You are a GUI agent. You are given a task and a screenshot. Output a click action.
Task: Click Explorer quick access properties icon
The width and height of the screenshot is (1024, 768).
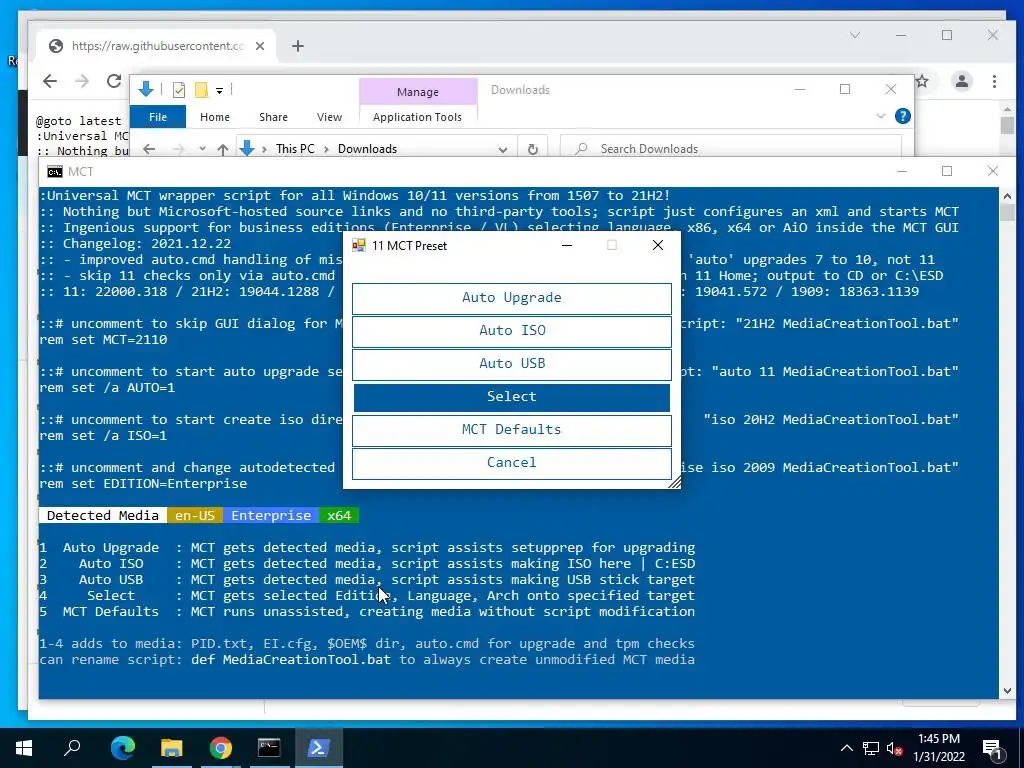(x=178, y=90)
